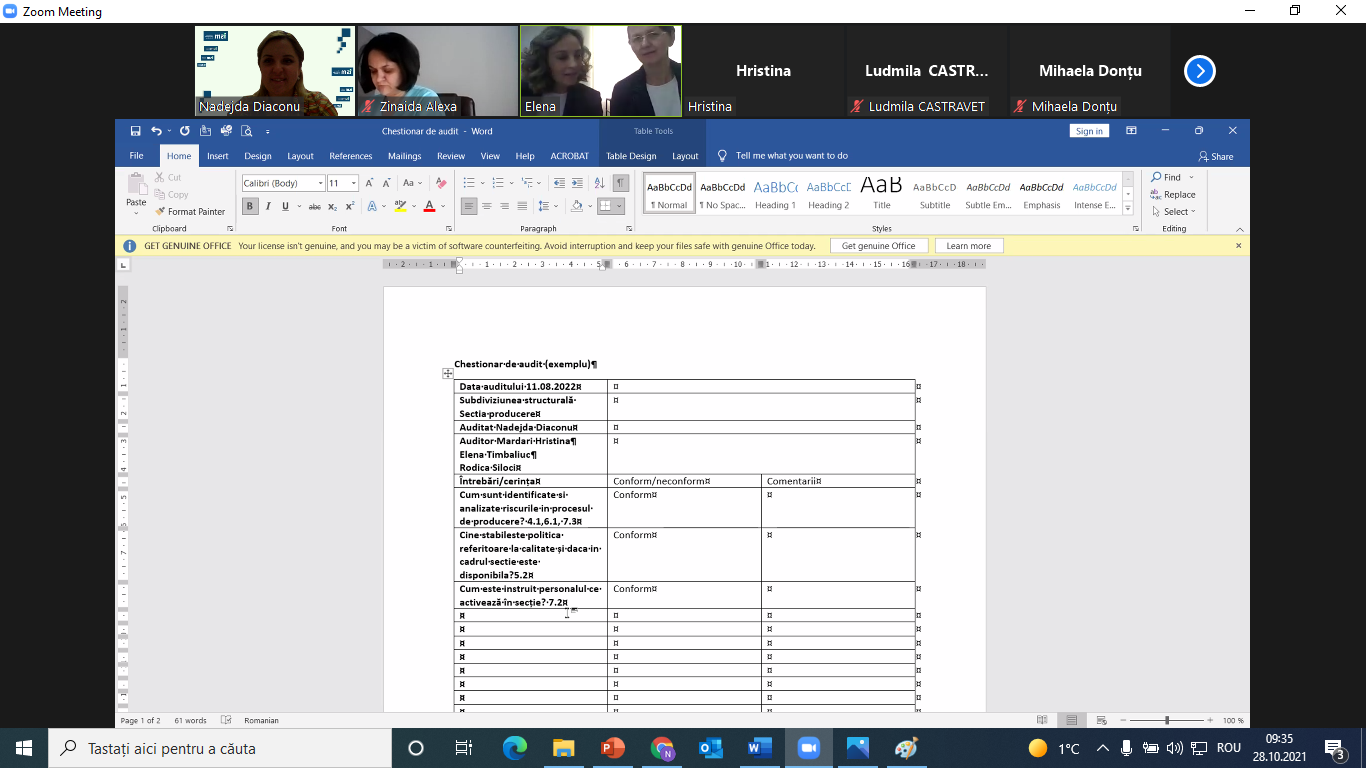Collapse the ribbon with the chevron
Image resolution: width=1366 pixels, height=768 pixels.
[x=1240, y=229]
